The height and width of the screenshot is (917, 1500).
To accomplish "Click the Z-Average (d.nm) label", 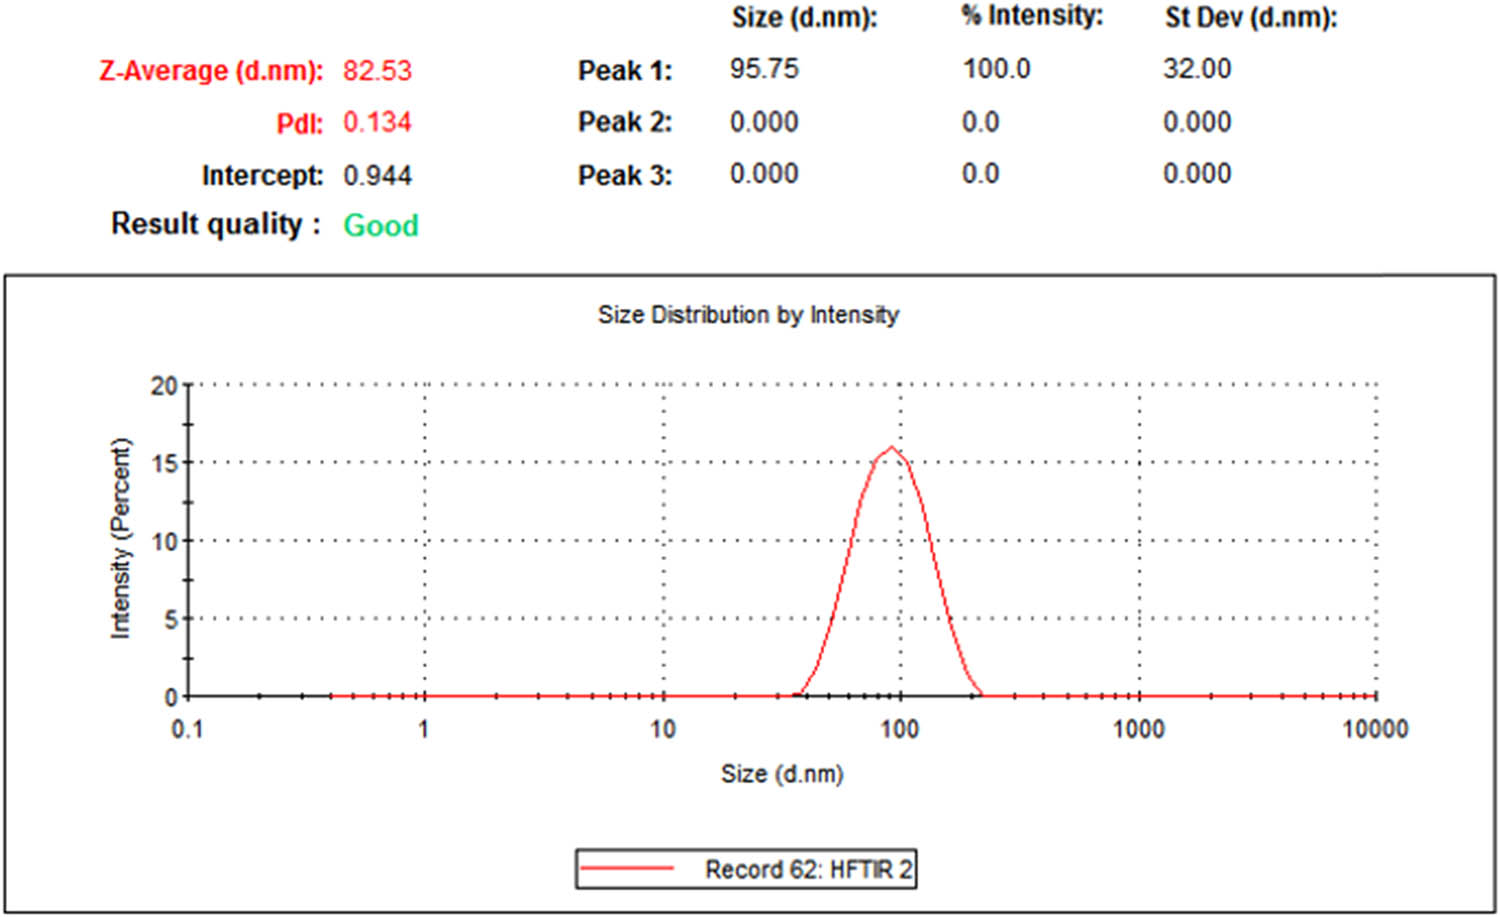I will pyautogui.click(x=211, y=71).
